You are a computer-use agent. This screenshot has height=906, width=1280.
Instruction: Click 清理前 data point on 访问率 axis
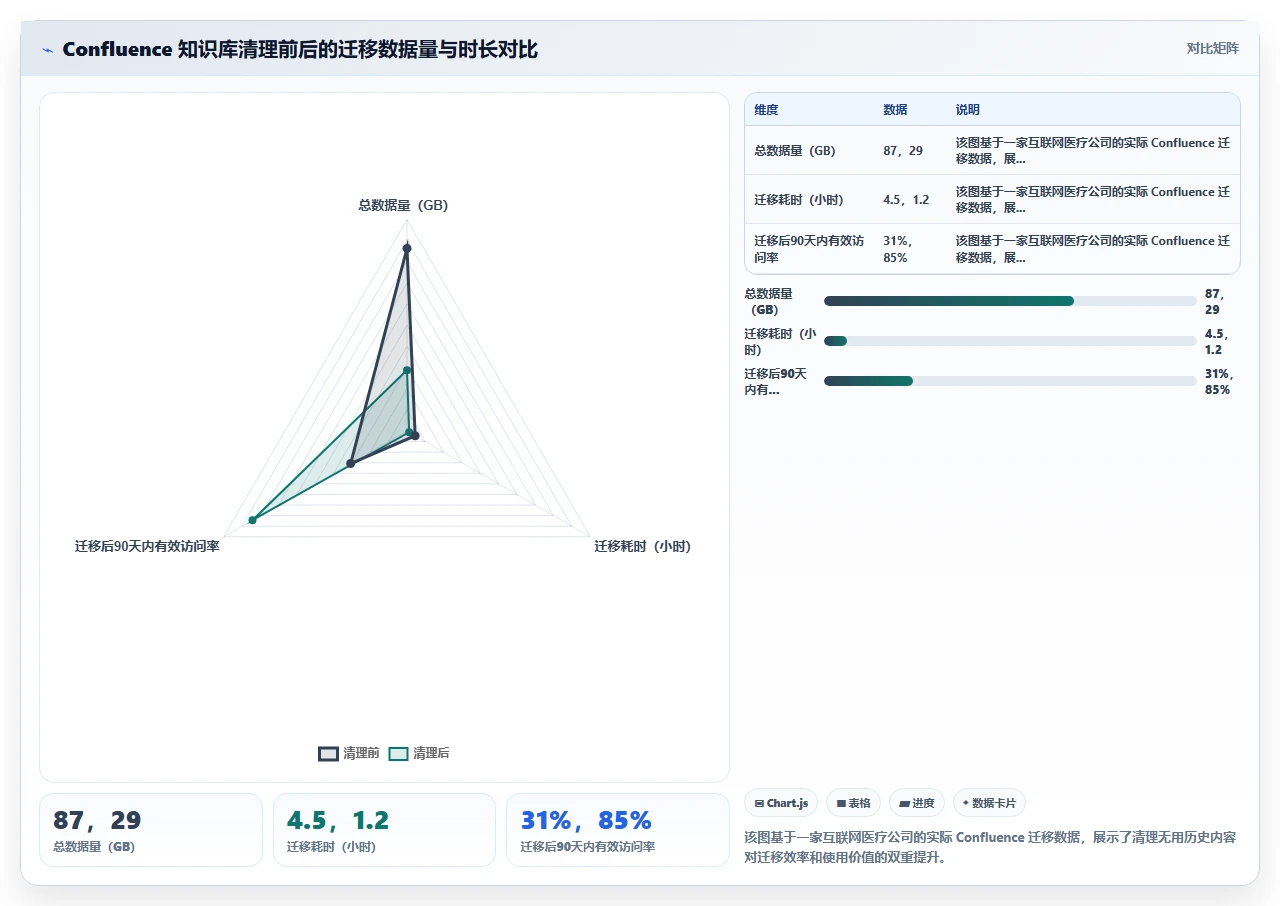click(351, 463)
